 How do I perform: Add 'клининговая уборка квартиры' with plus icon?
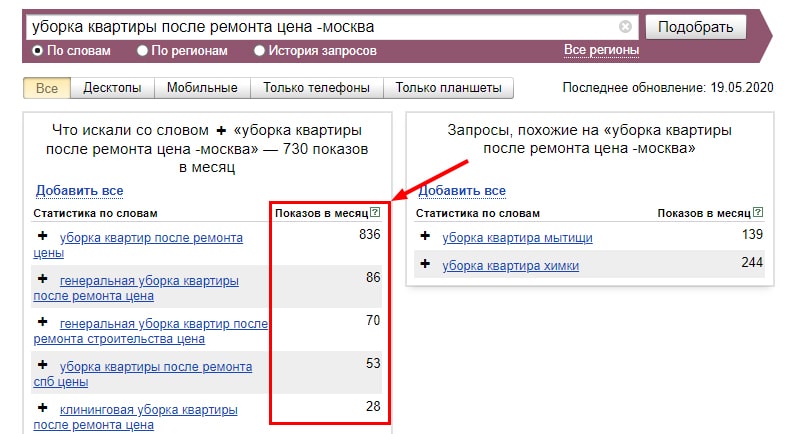(43, 407)
